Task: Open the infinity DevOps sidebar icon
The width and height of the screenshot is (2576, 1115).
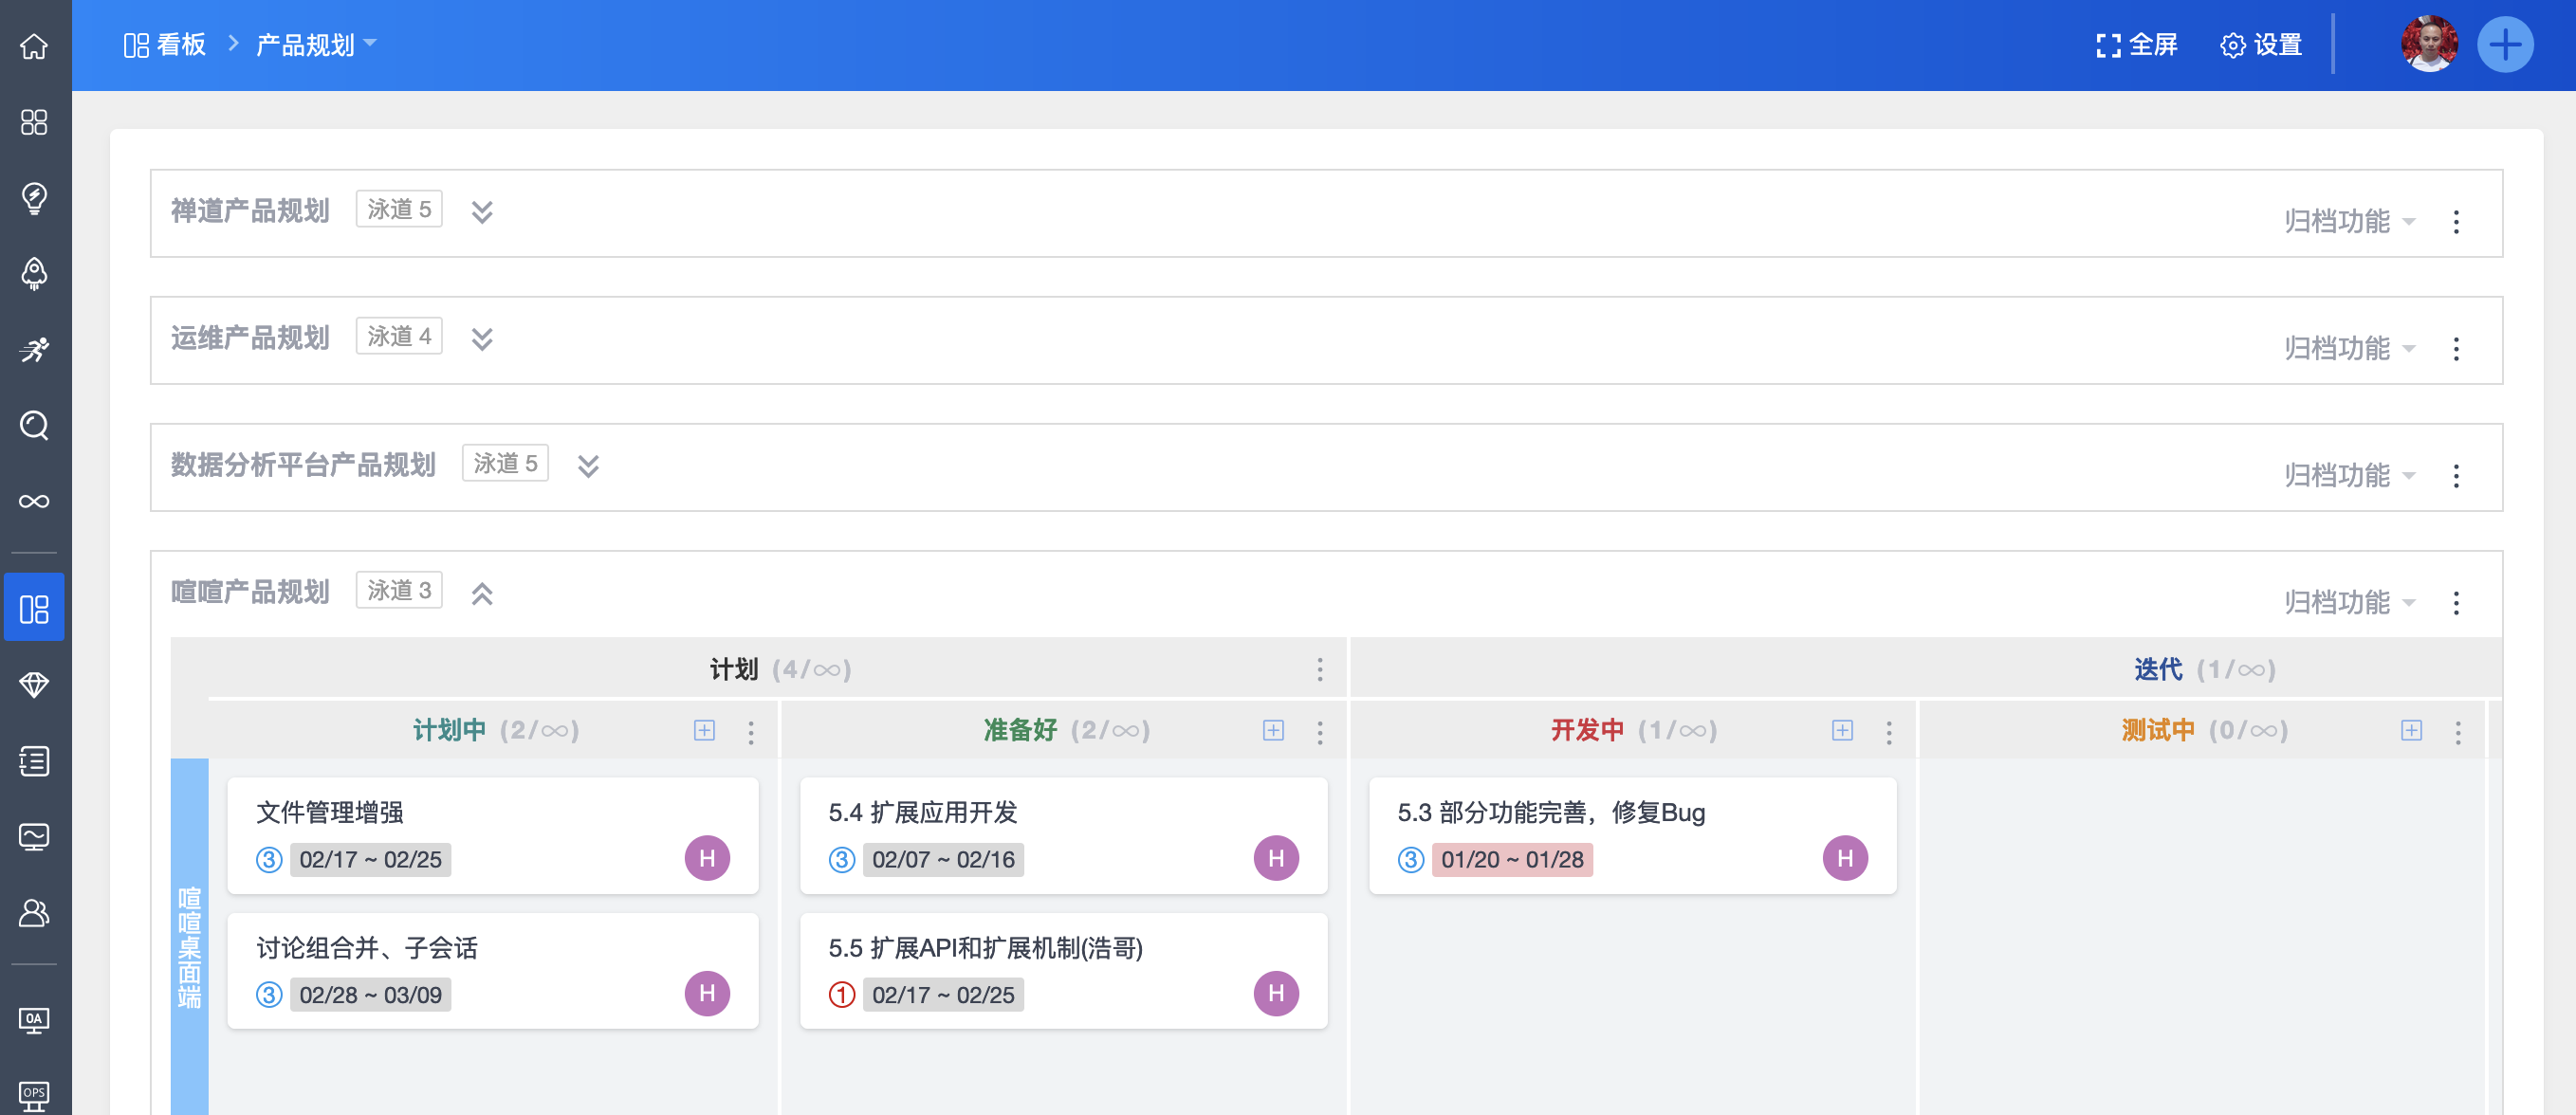Action: (34, 501)
